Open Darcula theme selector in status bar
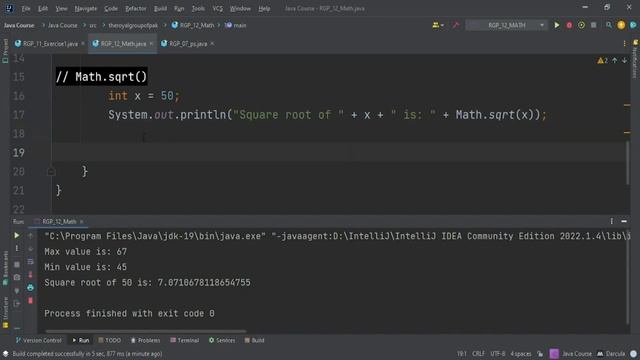640x360 pixels. 611,354
